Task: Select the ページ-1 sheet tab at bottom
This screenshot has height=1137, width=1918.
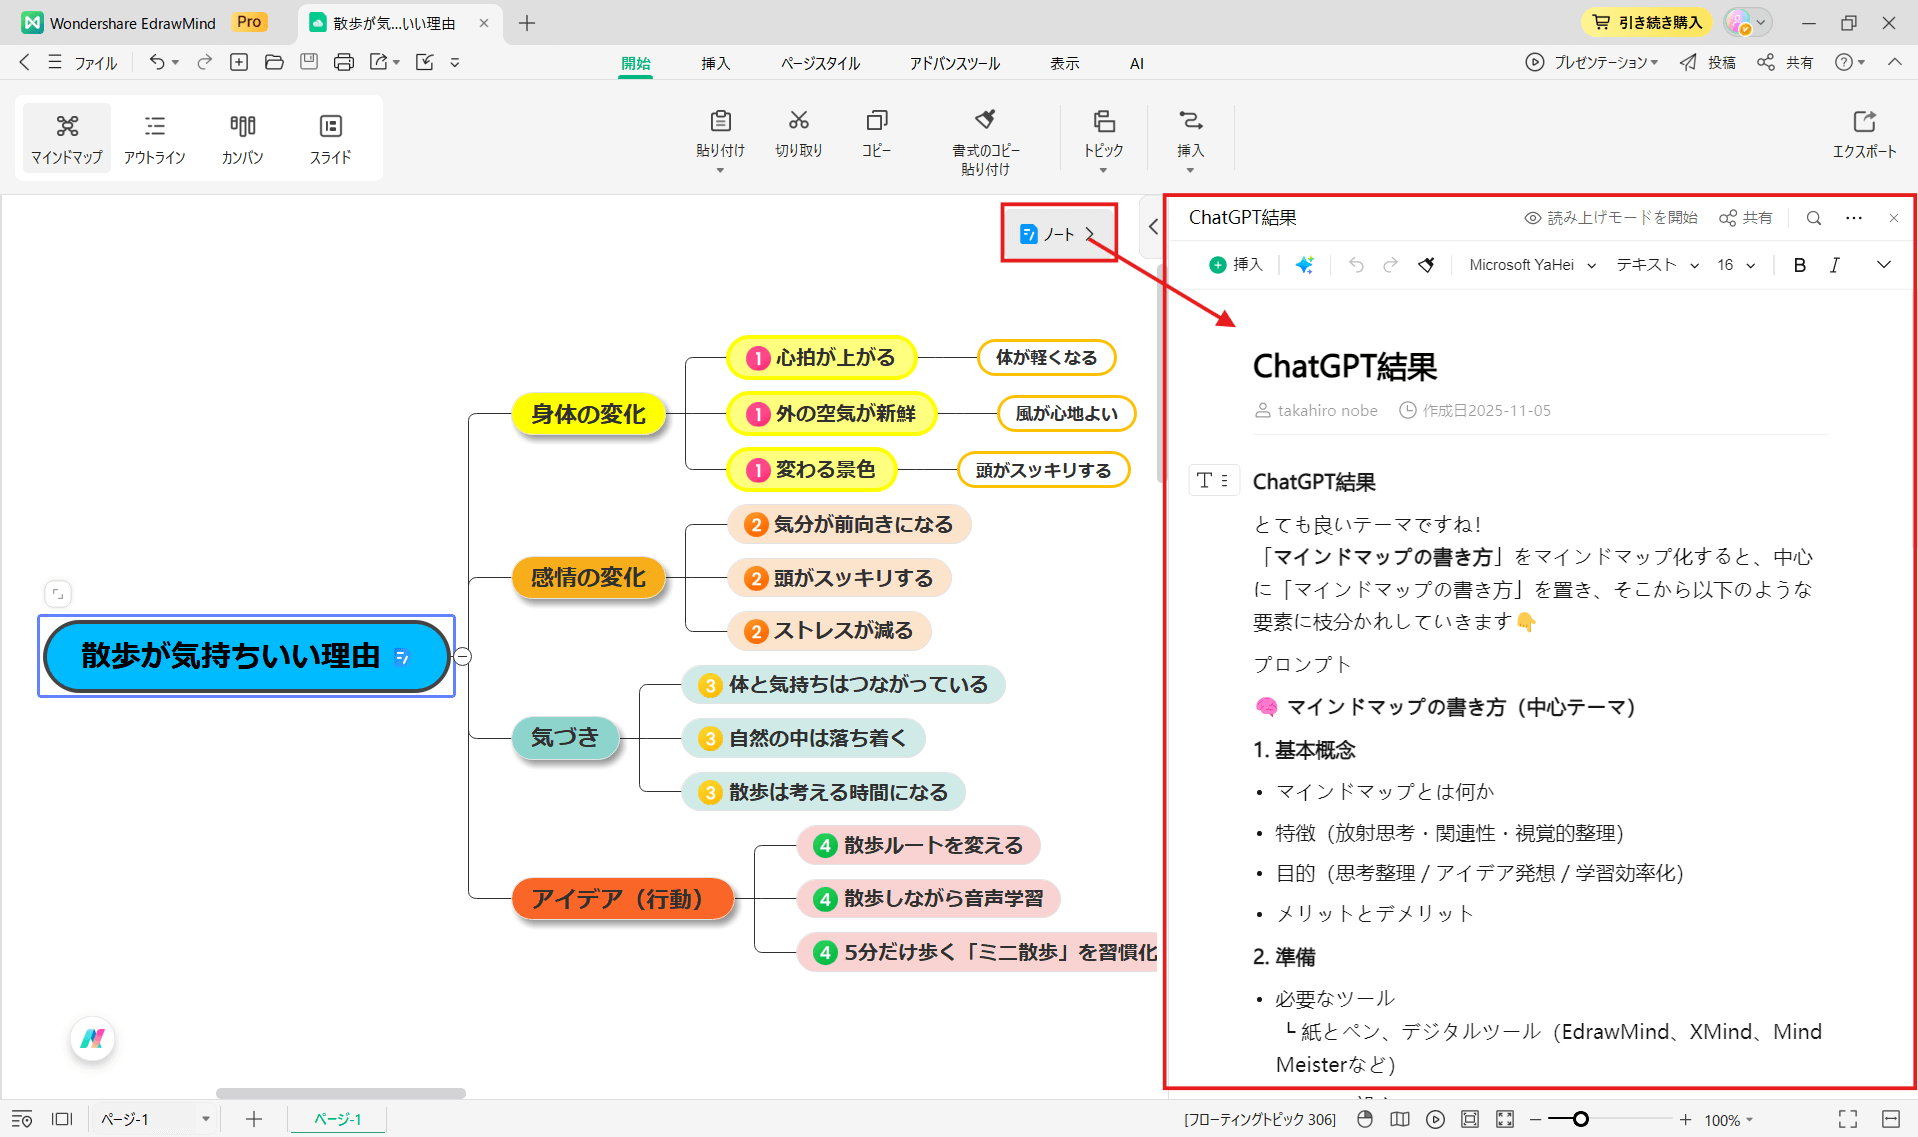Action: 336,1119
